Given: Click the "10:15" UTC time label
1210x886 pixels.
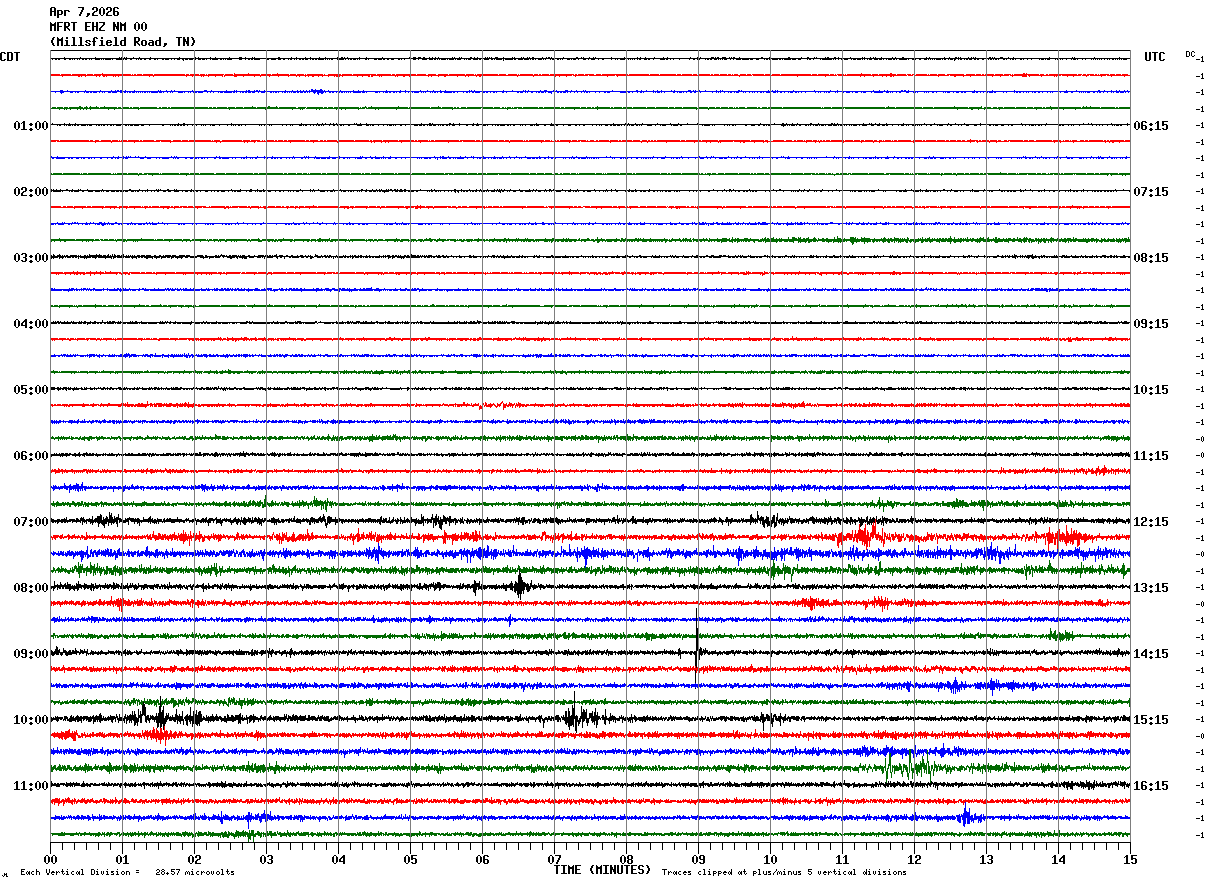Looking at the screenshot, I should 1150,390.
